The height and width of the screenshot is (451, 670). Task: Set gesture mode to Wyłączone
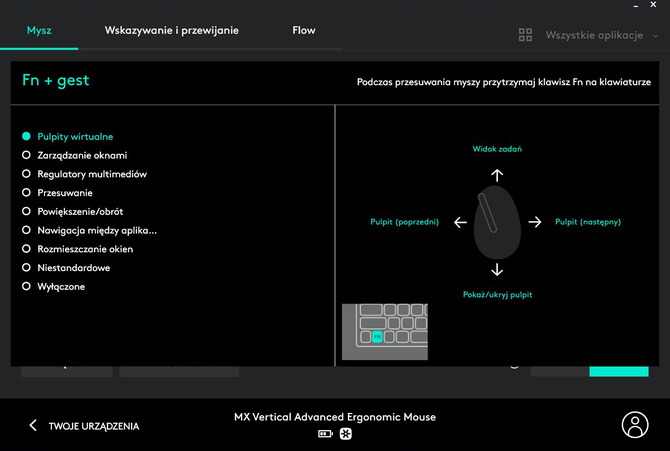pos(27,287)
